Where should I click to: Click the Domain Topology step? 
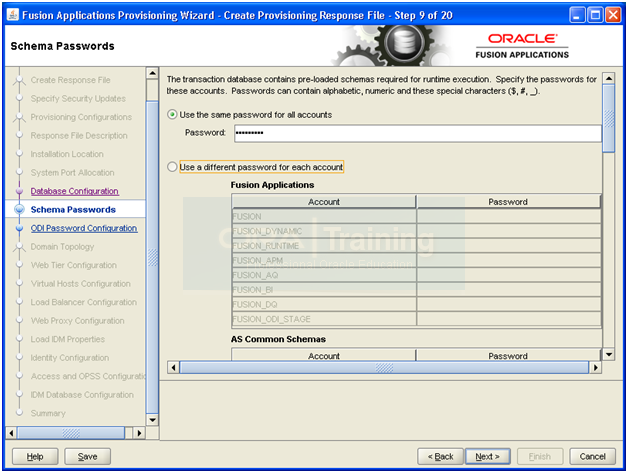tap(62, 247)
